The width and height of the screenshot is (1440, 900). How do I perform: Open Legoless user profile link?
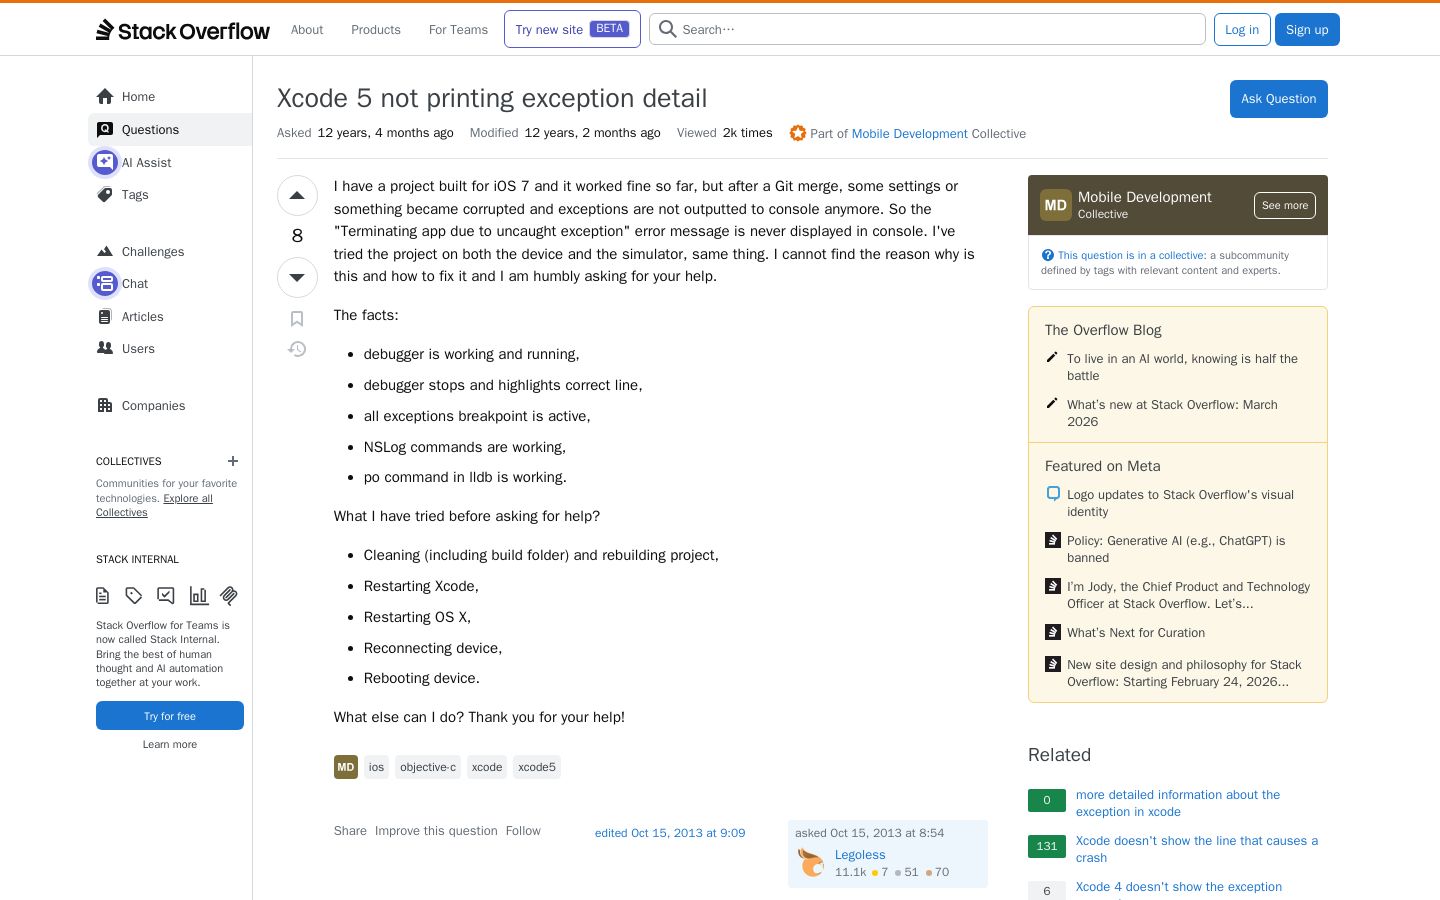click(x=860, y=855)
